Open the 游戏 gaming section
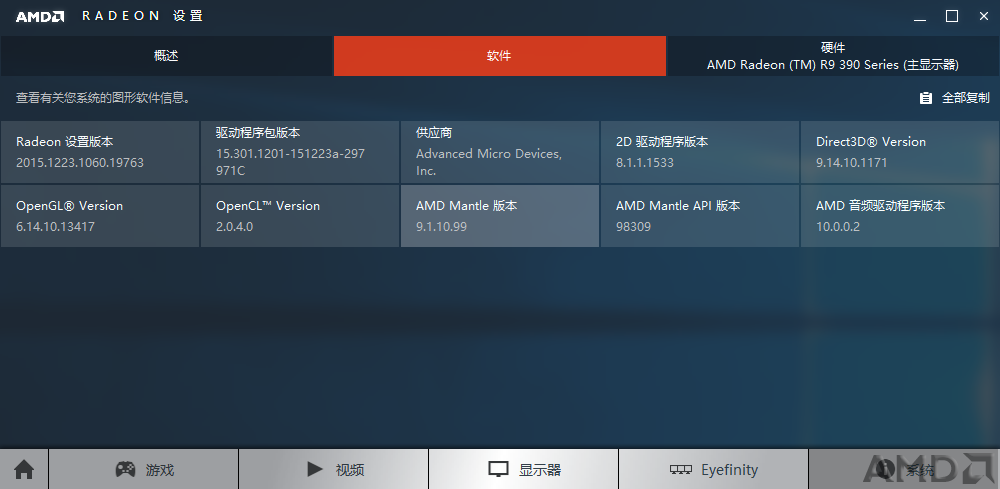 click(x=143, y=470)
